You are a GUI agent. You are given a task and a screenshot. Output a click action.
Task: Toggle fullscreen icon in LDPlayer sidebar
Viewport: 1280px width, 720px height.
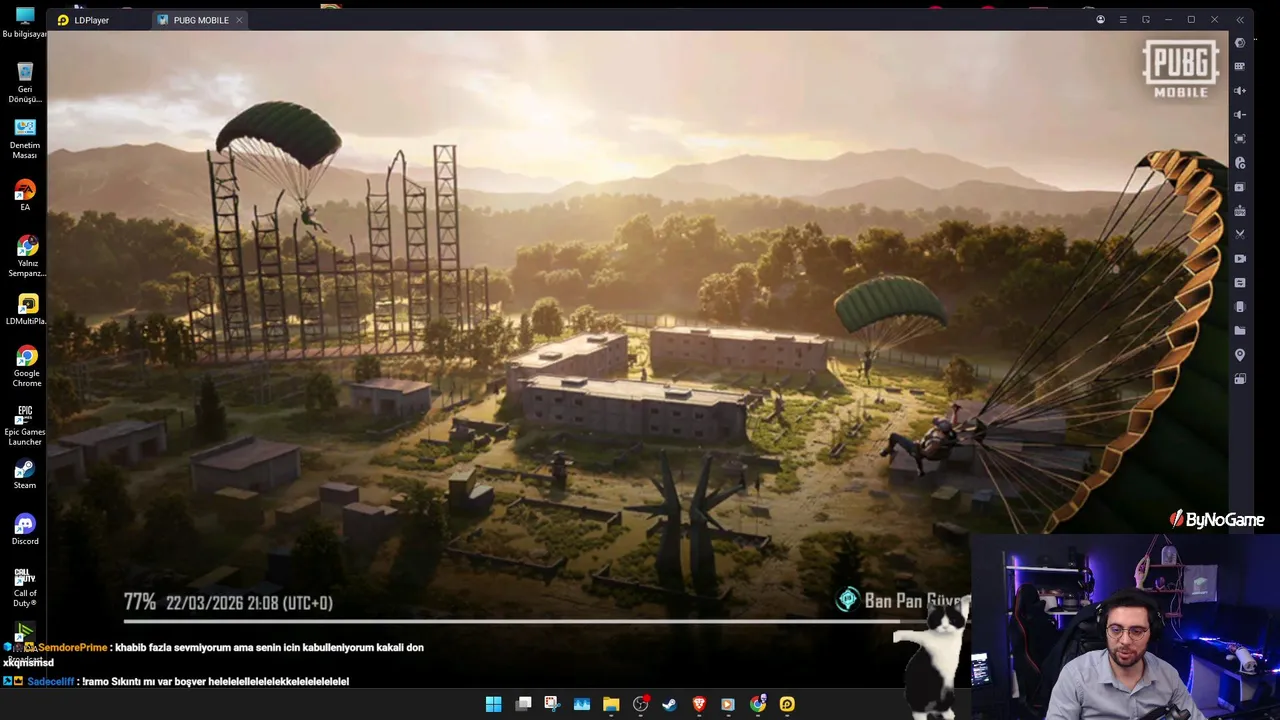1240,138
